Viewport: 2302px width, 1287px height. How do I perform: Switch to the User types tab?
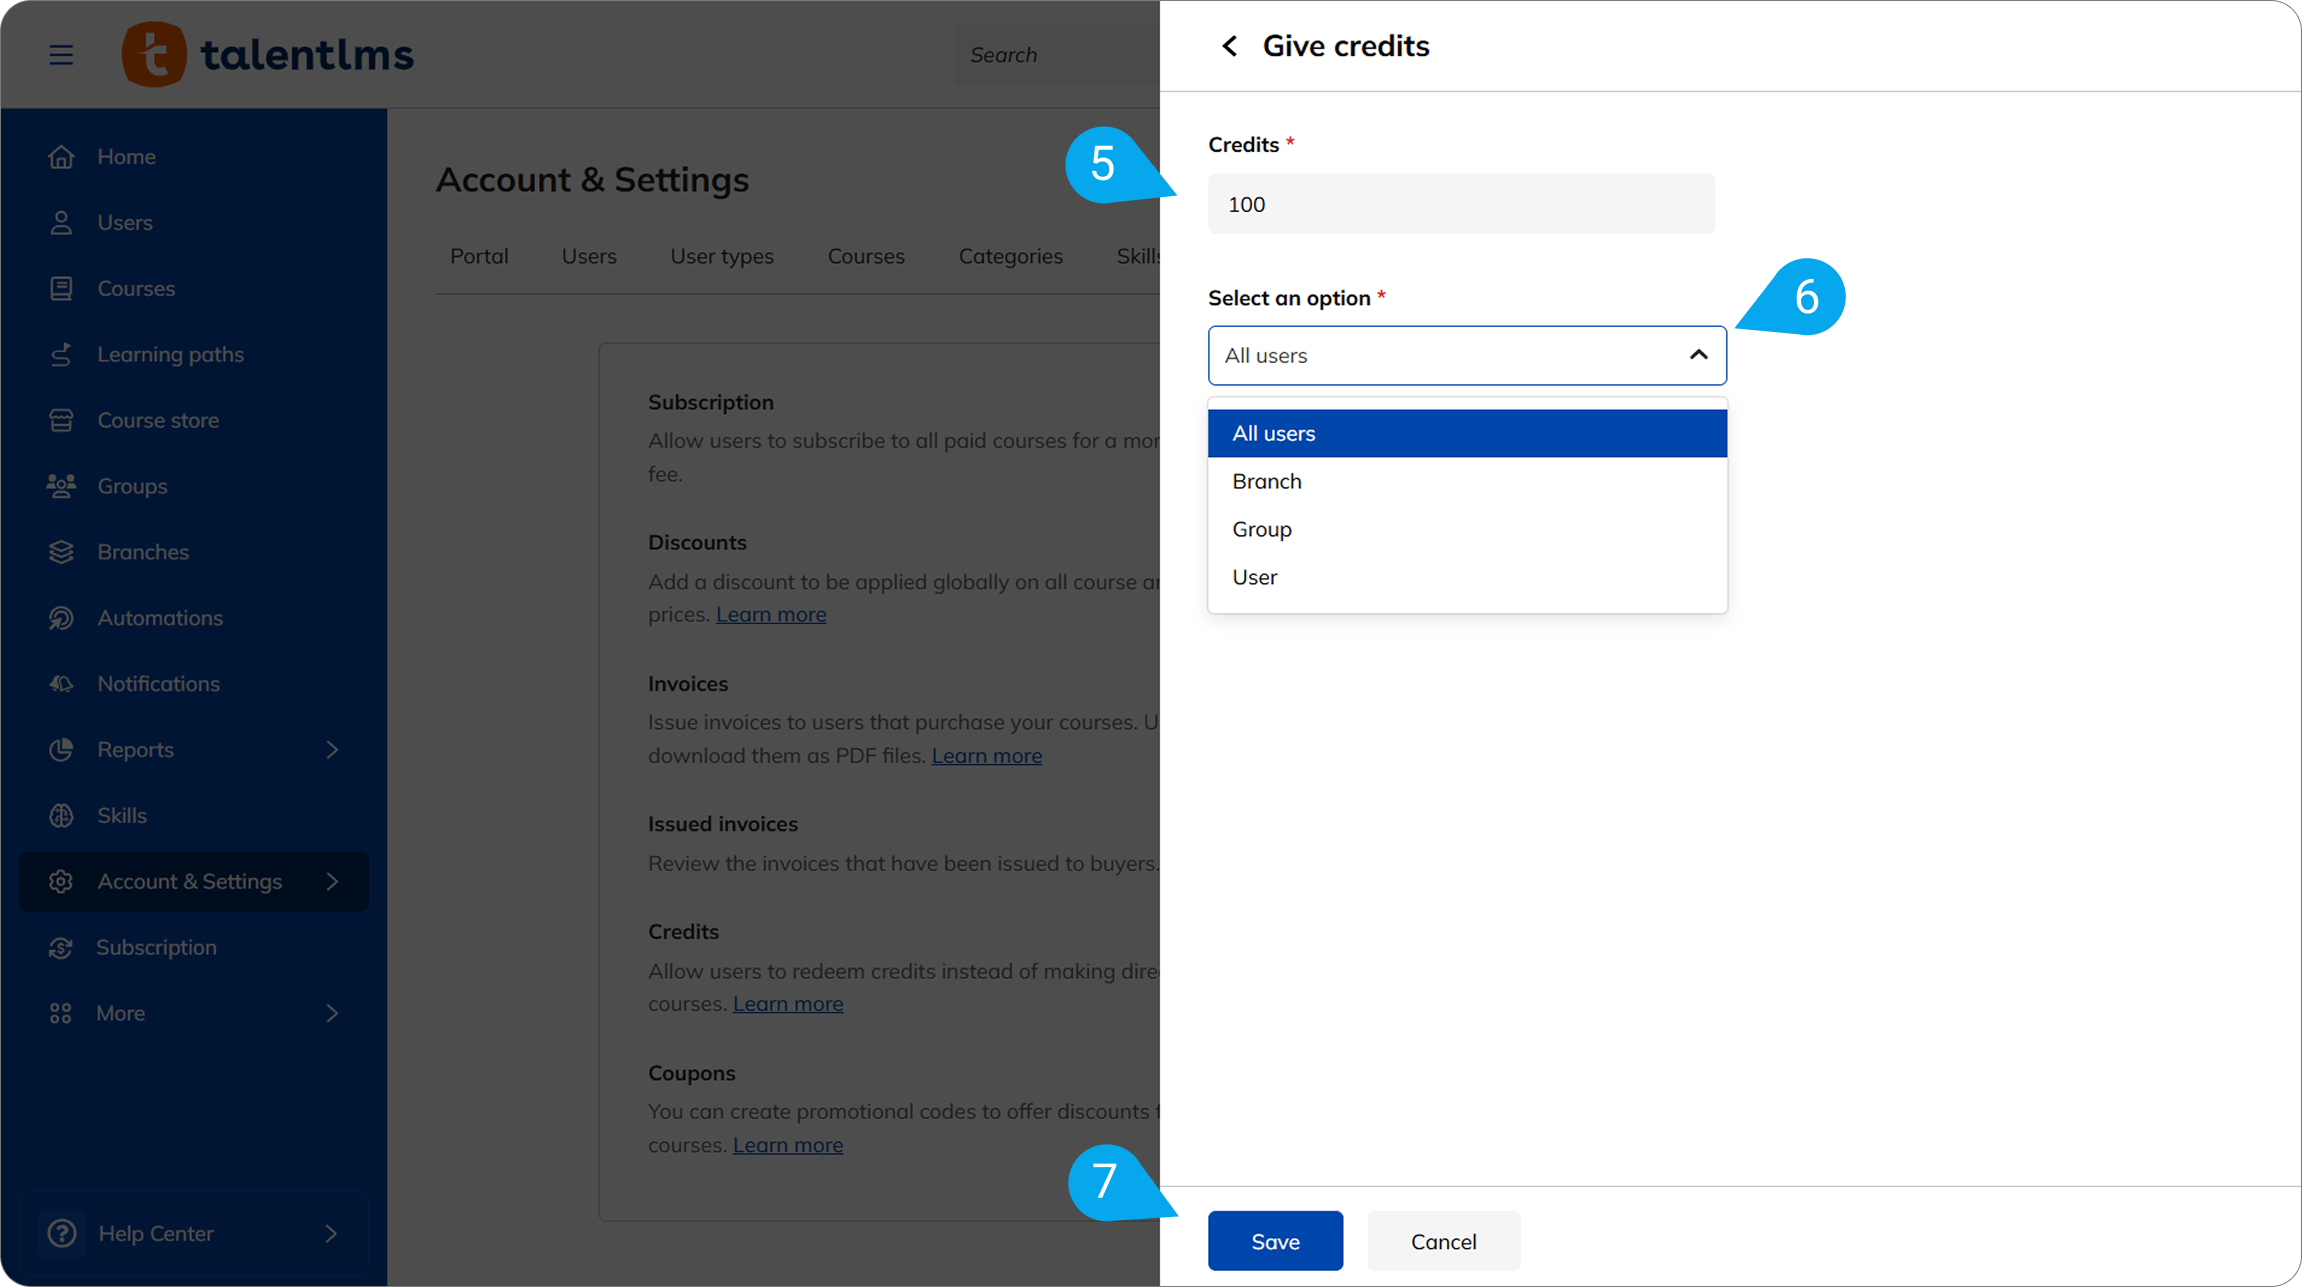pos(721,256)
